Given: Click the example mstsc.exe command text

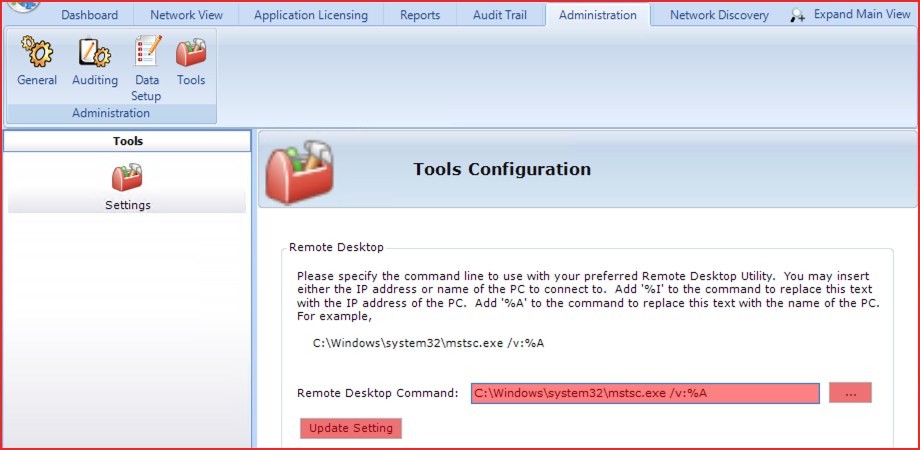Looking at the screenshot, I should 429,344.
